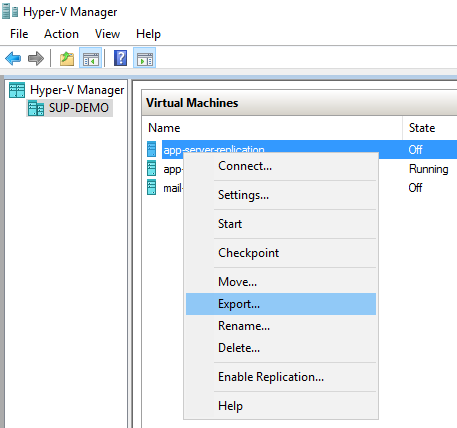Click the Hyper-V Manager title bar icon
The height and width of the screenshot is (428, 457).
click(x=10, y=12)
